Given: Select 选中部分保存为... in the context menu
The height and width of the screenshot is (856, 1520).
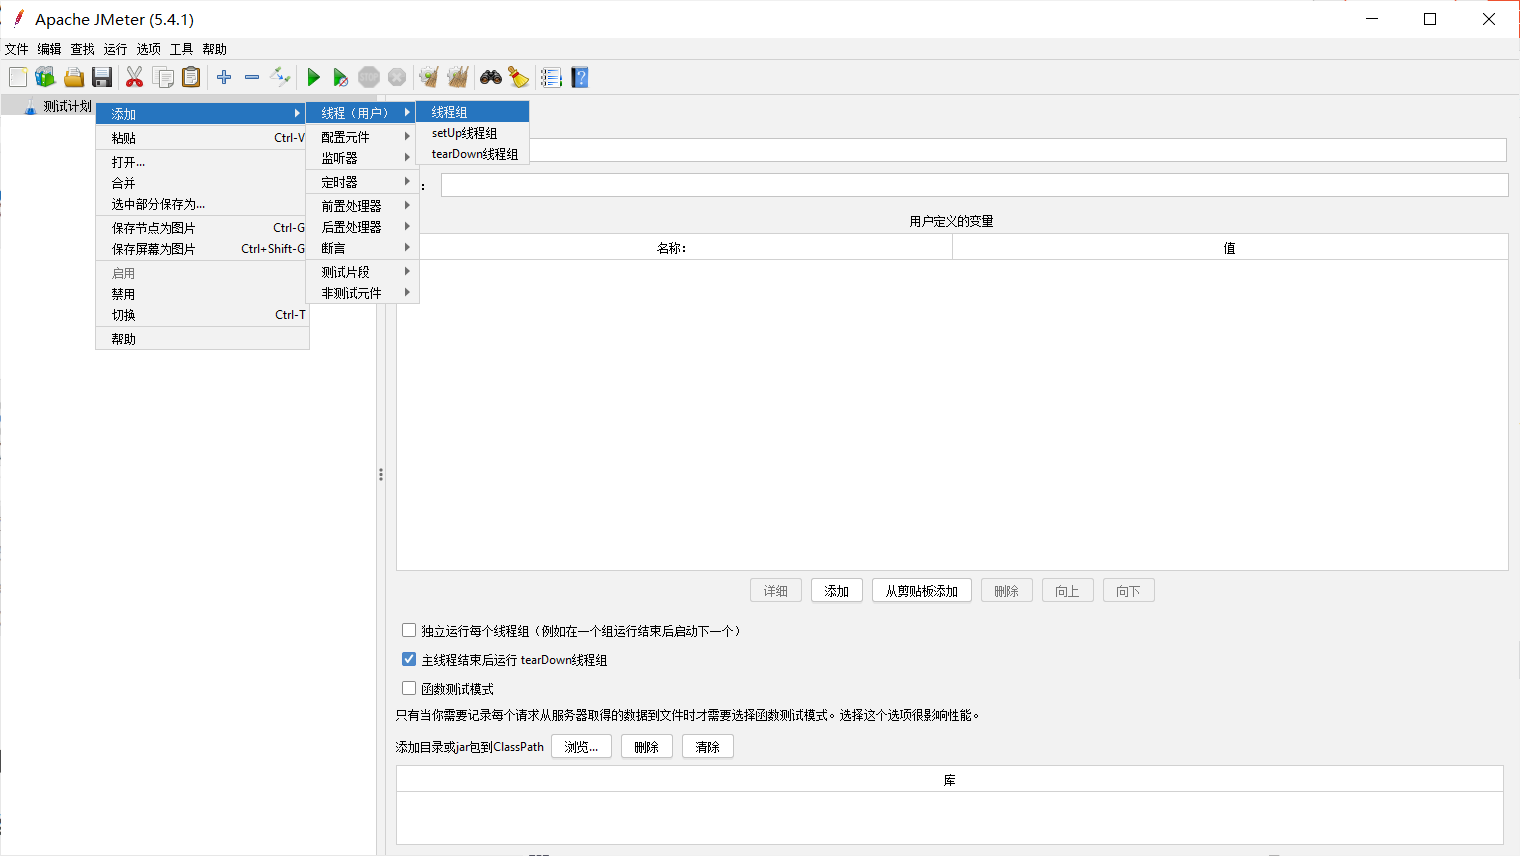Looking at the screenshot, I should point(202,204).
